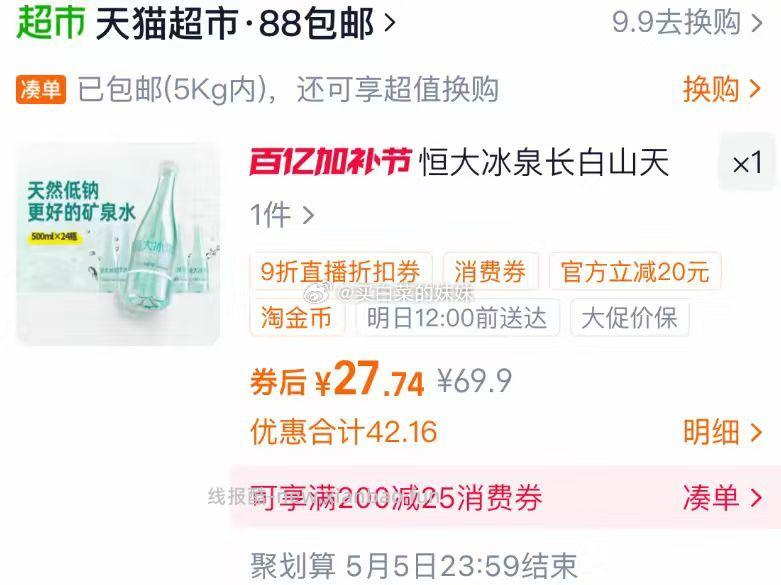Tap the 百亿加补节 promotion badge
This screenshot has width=781, height=585.
coord(330,162)
